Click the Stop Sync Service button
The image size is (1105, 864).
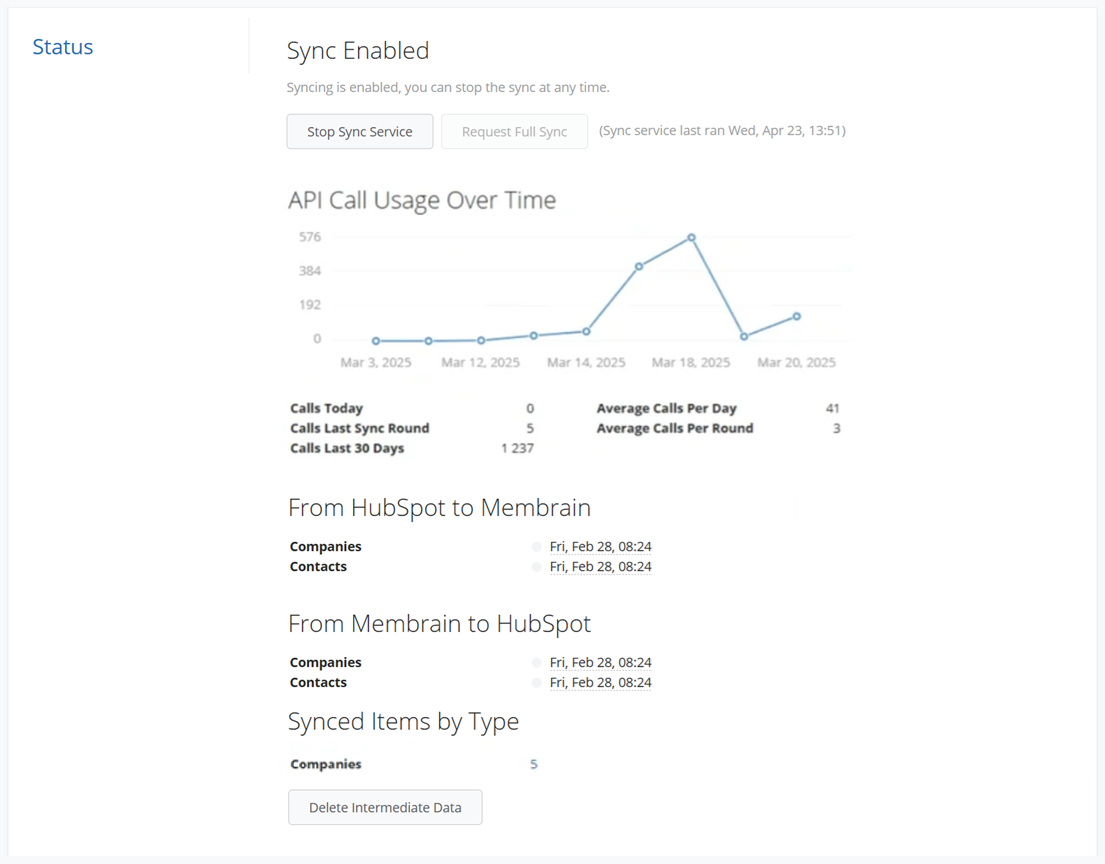[x=359, y=132]
